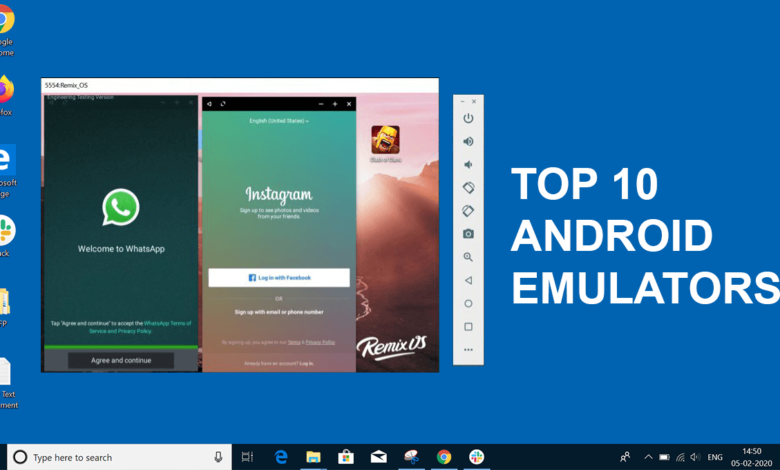Activate the emulator zoom magnifier icon
Image resolution: width=780 pixels, height=470 pixels.
pyautogui.click(x=468, y=257)
